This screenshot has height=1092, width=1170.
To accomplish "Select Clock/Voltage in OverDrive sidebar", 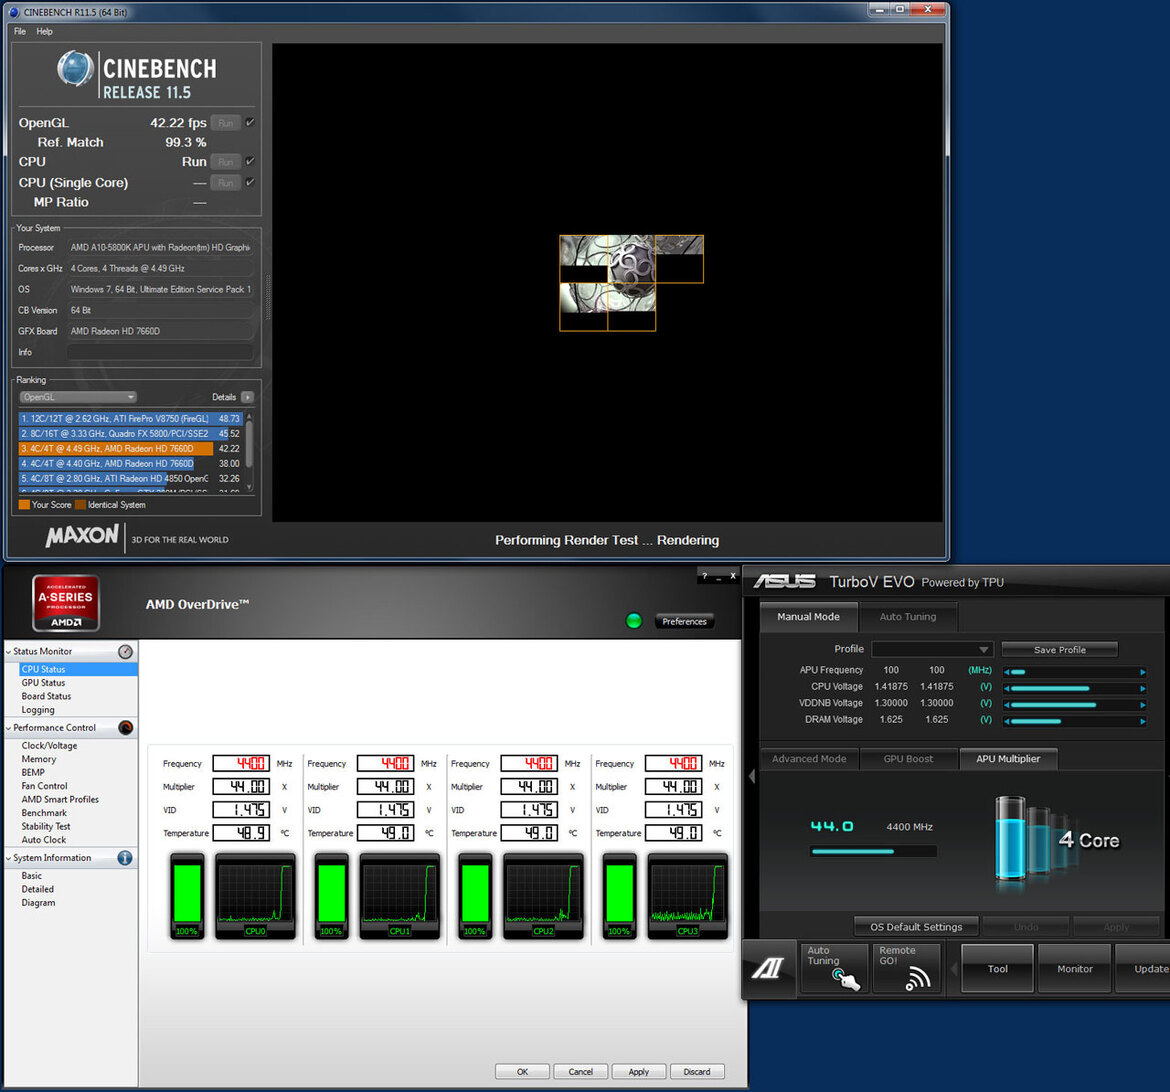I will (49, 746).
